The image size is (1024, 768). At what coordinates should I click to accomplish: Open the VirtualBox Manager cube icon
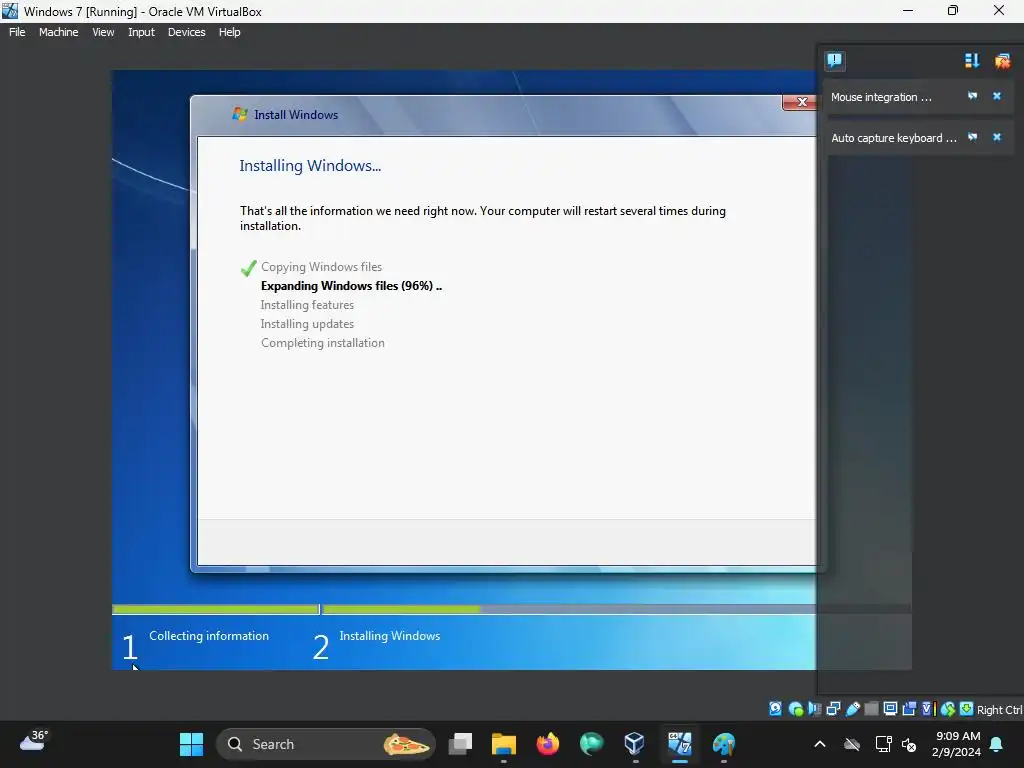point(635,744)
